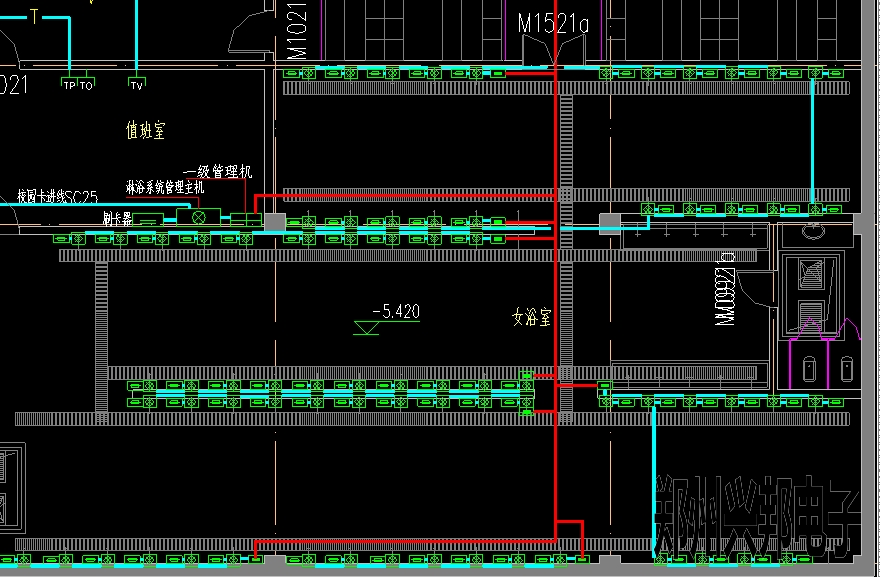Click the 淋浴系统管理主机 label text
This screenshot has width=880, height=577.
[x=165, y=186]
